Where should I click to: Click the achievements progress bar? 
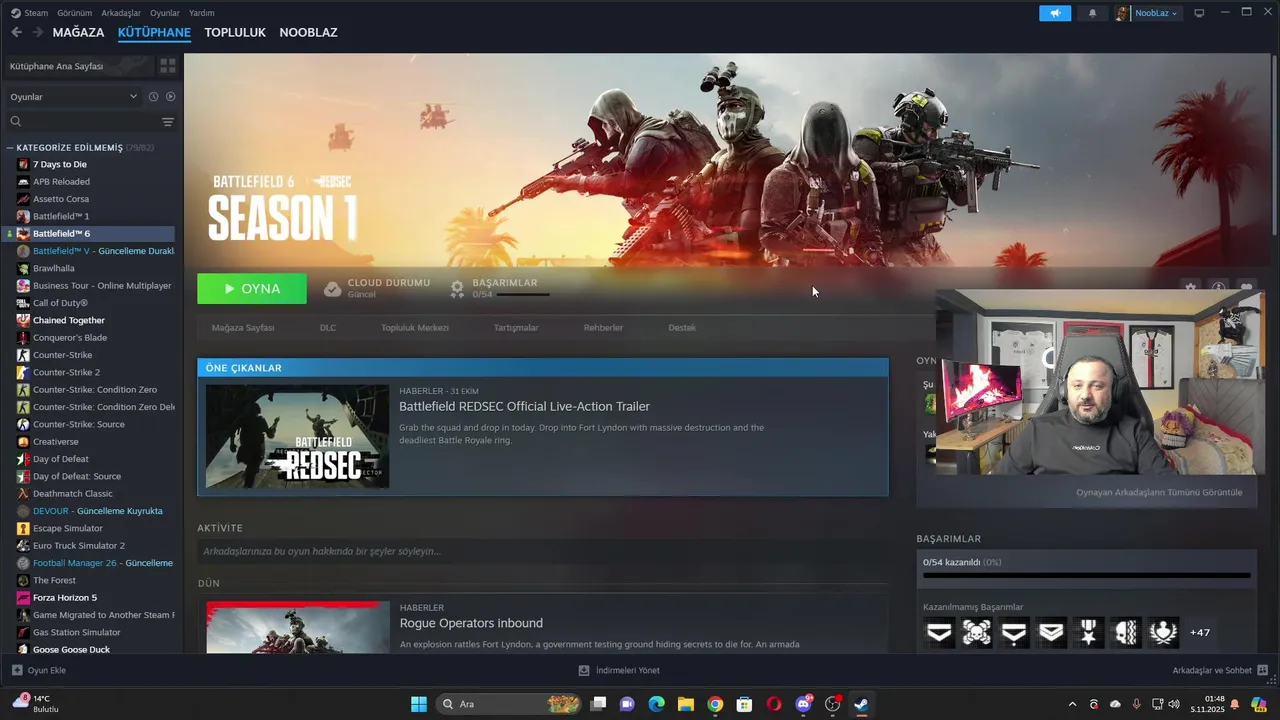[x=1086, y=575]
